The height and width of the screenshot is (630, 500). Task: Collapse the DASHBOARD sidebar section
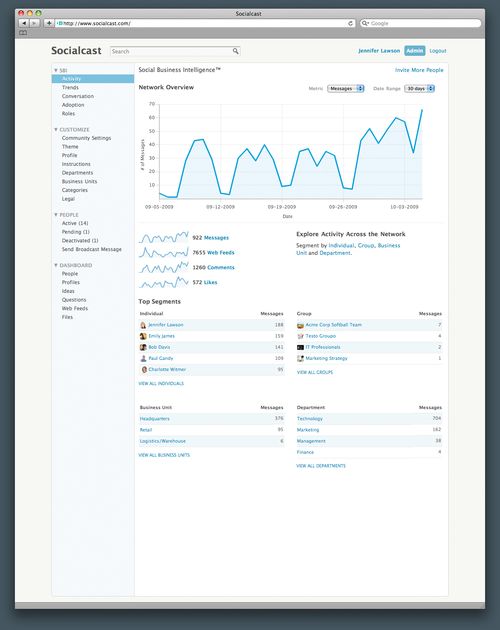click(56, 265)
